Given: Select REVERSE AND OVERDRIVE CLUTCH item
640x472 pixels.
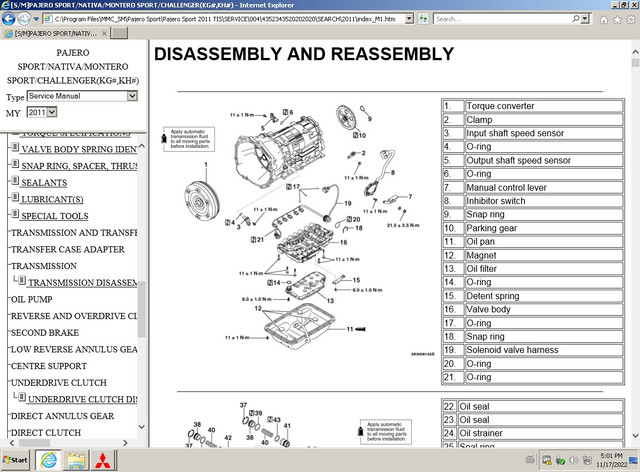Looking at the screenshot, I should pyautogui.click(x=74, y=316).
